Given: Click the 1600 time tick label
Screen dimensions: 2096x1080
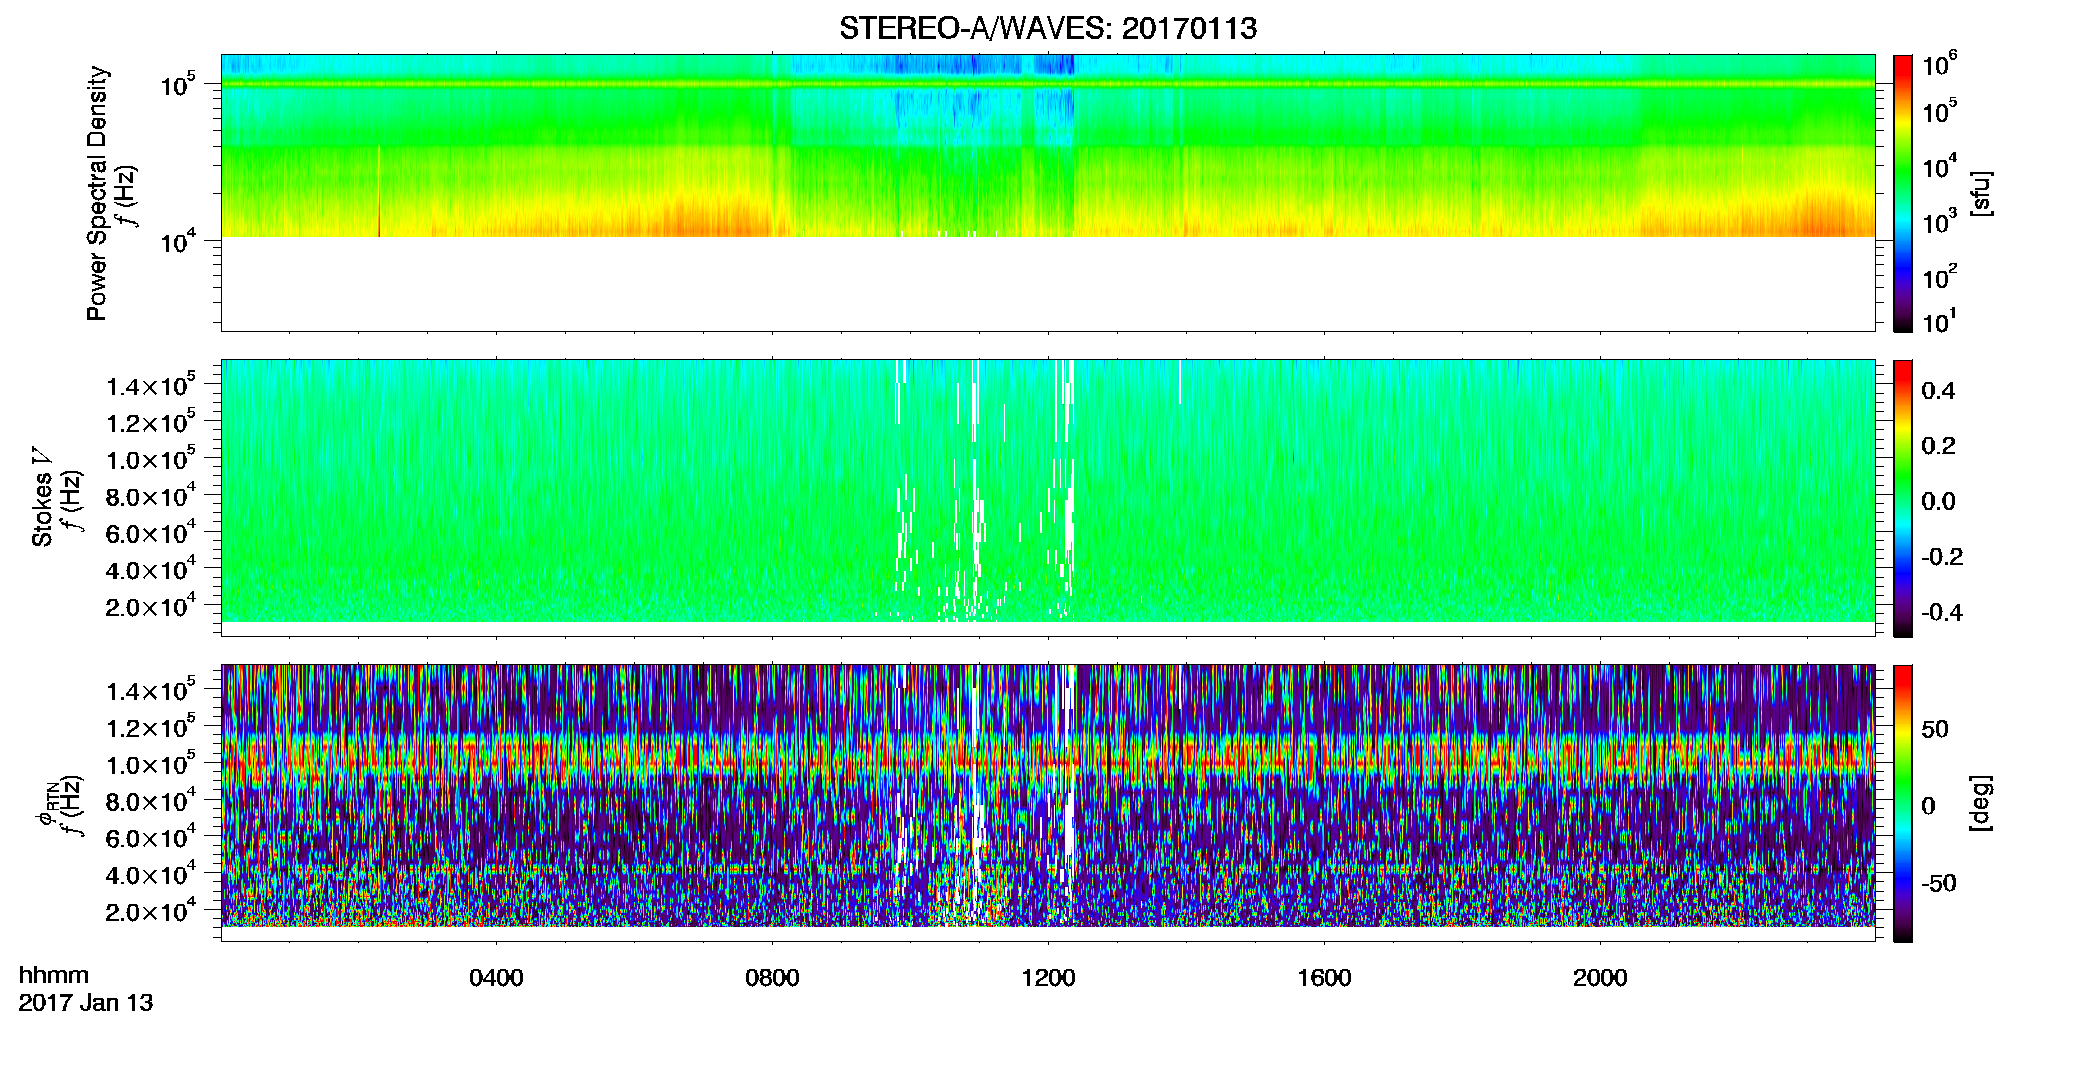Looking at the screenshot, I should (x=1324, y=978).
